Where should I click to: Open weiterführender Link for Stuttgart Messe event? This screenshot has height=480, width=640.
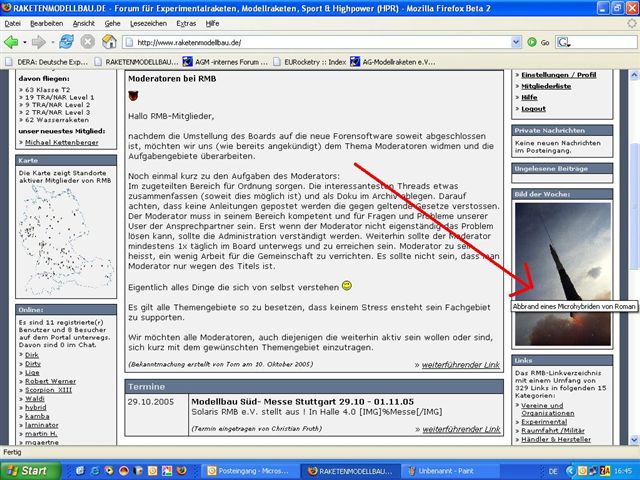coord(461,429)
